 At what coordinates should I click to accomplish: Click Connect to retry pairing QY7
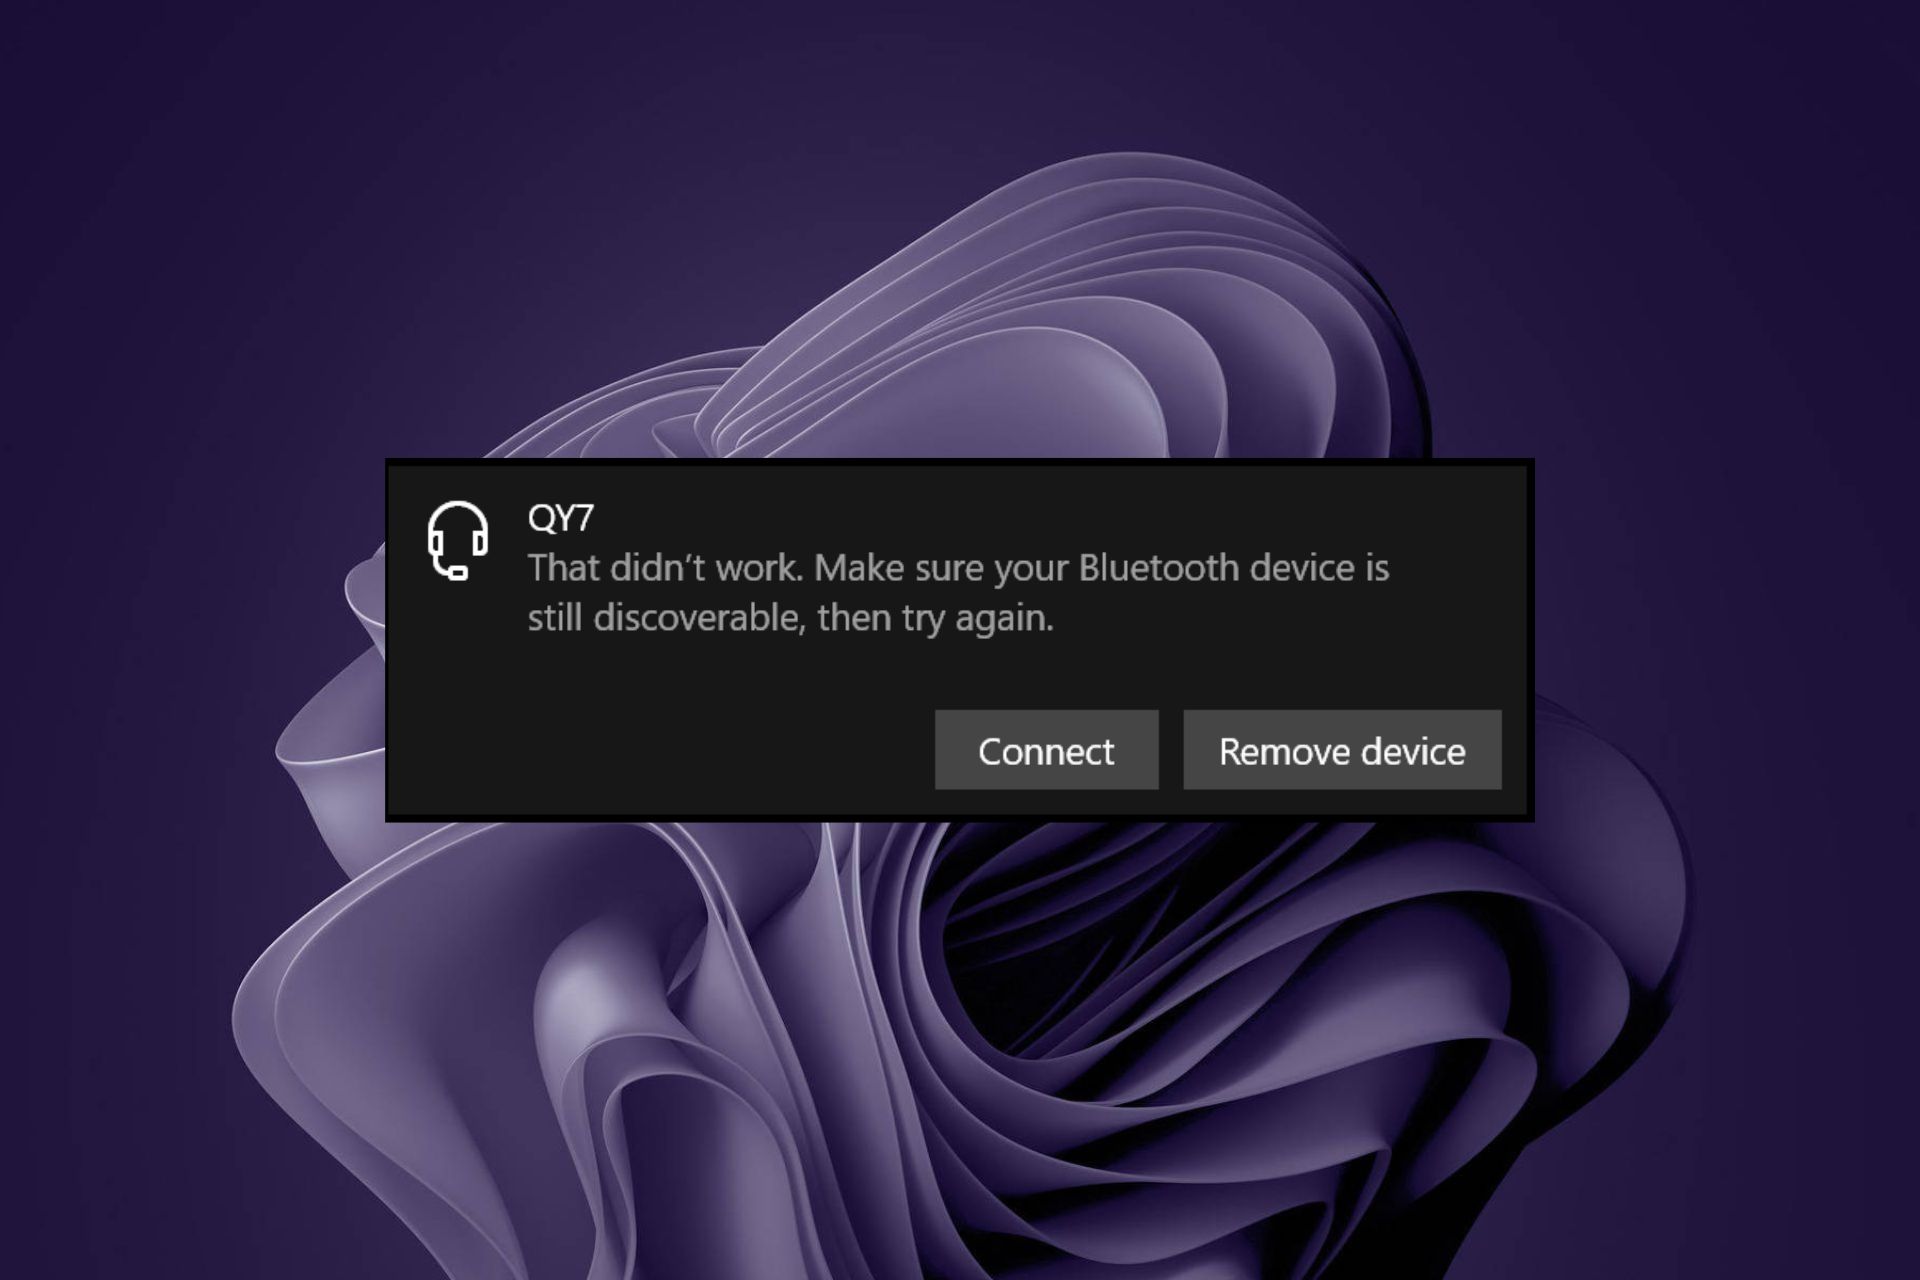point(1046,749)
